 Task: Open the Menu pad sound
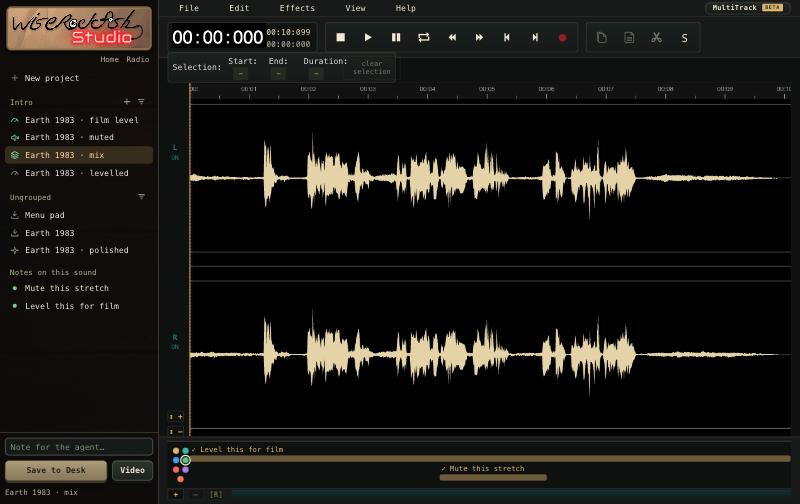click(x=79, y=215)
